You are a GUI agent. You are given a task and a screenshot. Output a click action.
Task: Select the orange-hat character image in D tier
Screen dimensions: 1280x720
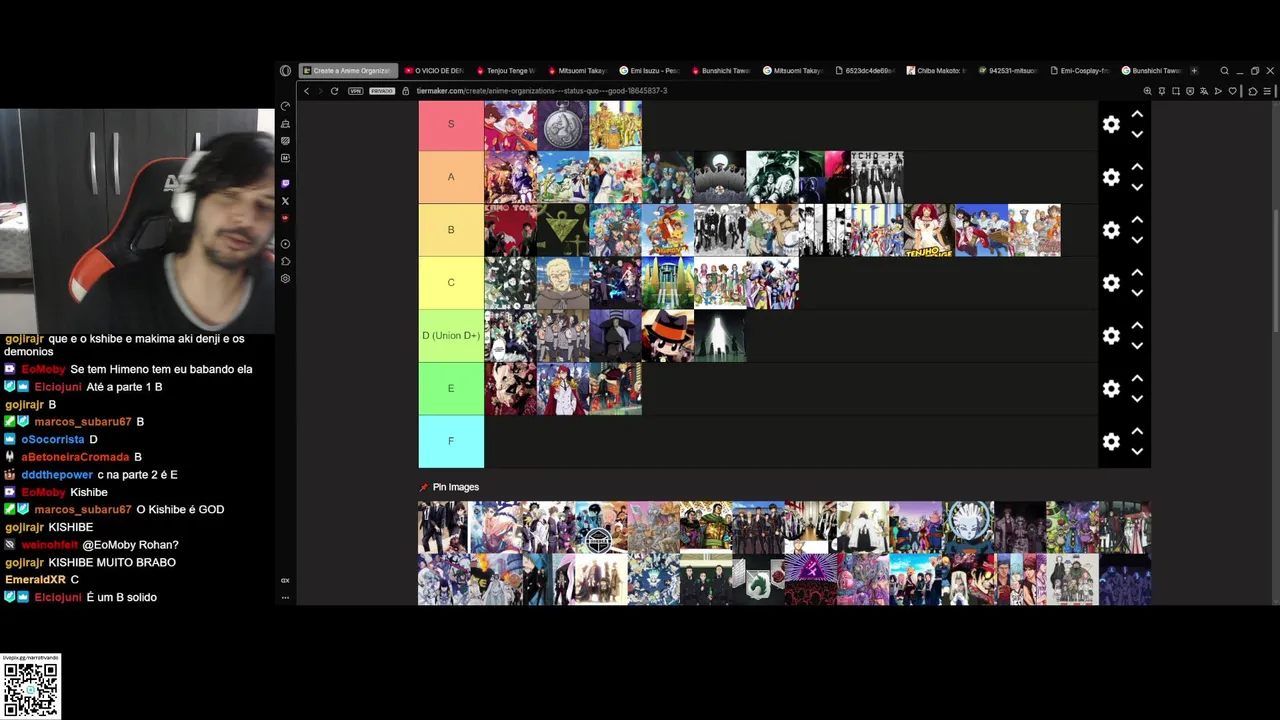click(667, 336)
